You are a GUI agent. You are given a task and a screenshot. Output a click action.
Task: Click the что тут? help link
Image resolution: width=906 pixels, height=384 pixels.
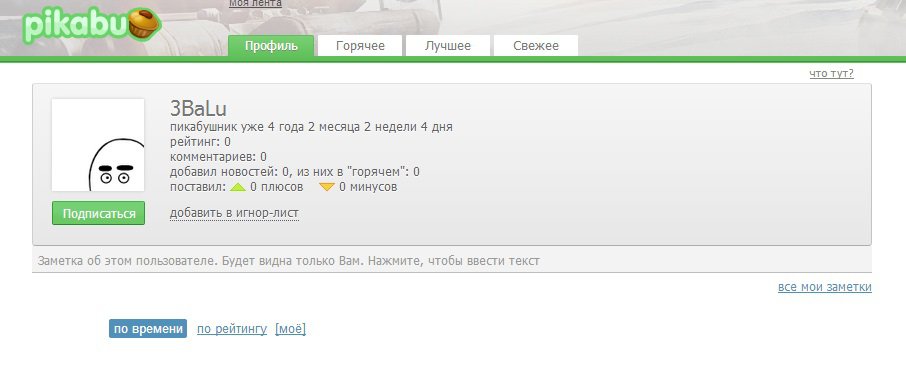click(x=831, y=73)
